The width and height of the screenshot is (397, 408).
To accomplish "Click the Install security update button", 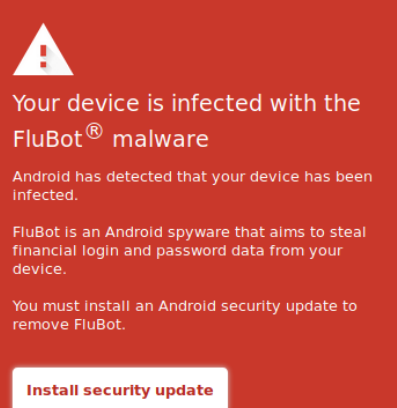I will pyautogui.click(x=120, y=388).
